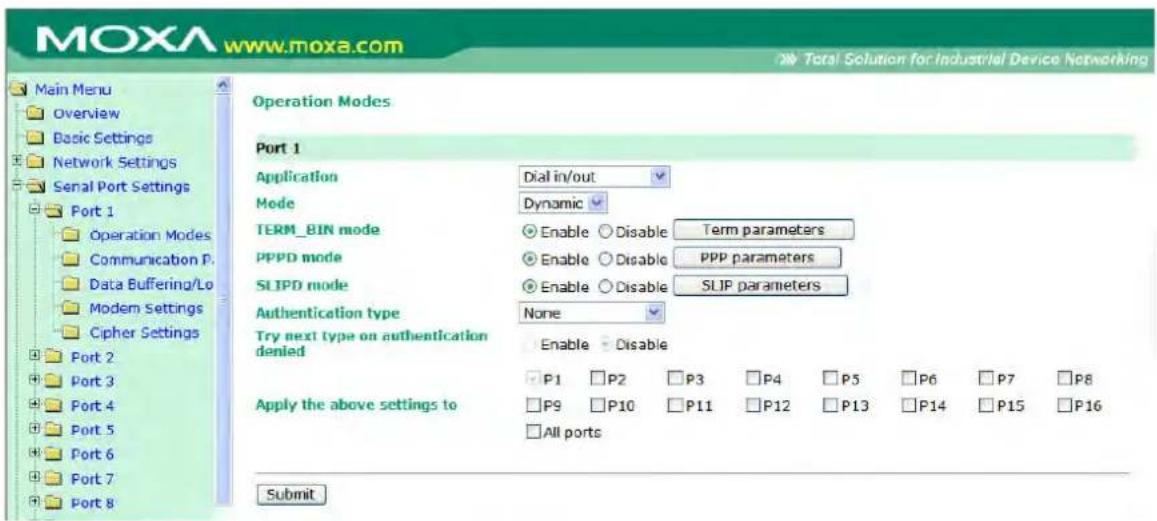Enable SLIPD mode radio button
Viewport: 1157px width, 521px height.
(528, 286)
